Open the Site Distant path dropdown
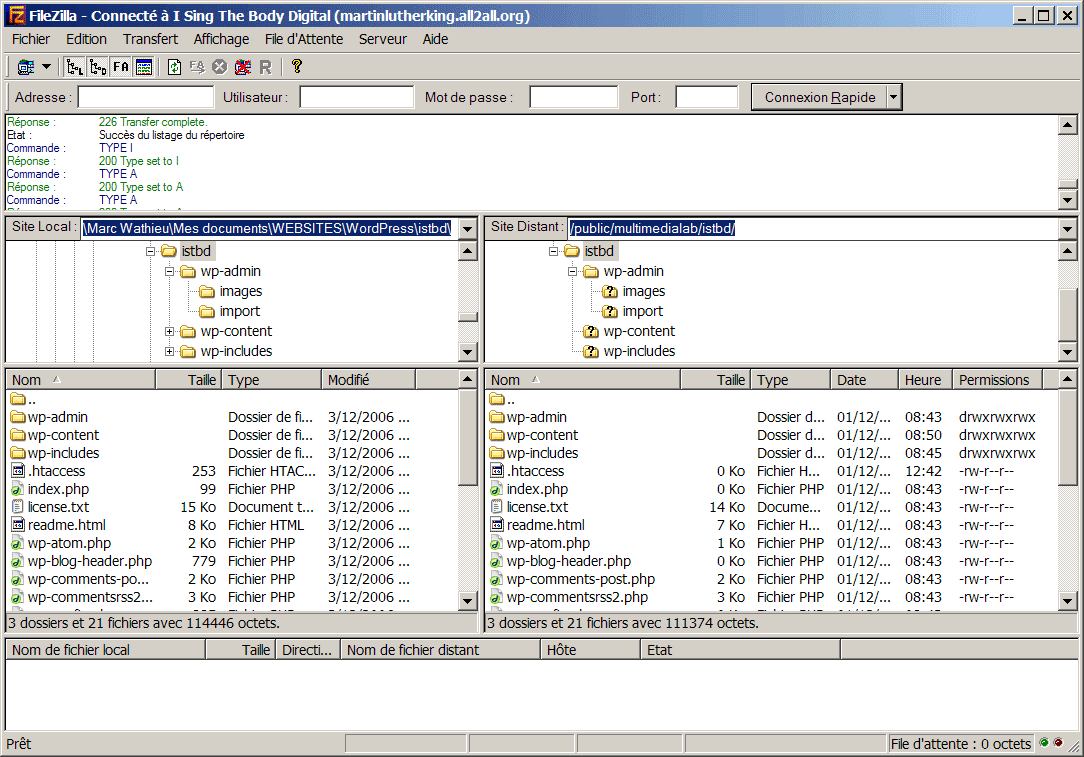 tap(1067, 229)
